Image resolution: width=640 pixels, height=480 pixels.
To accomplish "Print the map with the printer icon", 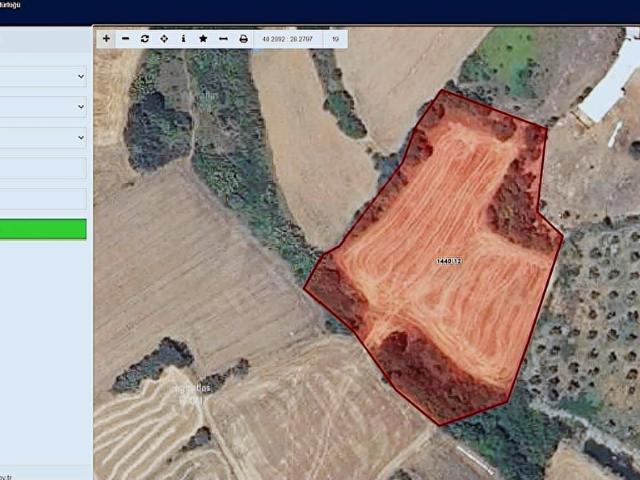I will 243,39.
